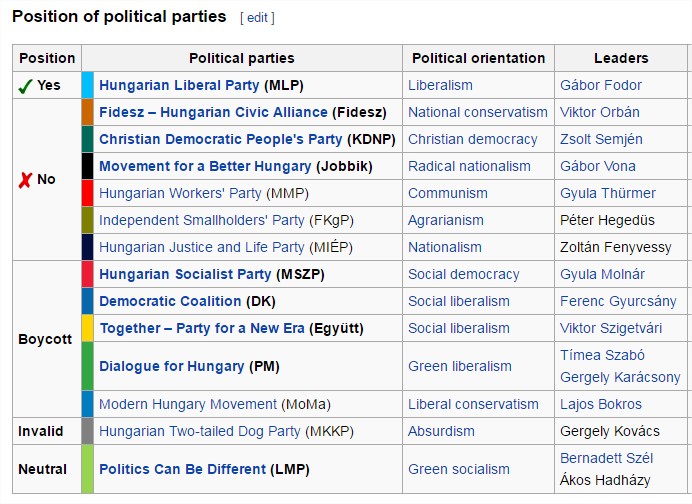
Task: Click the Political orientation column header
Action: (x=478, y=58)
